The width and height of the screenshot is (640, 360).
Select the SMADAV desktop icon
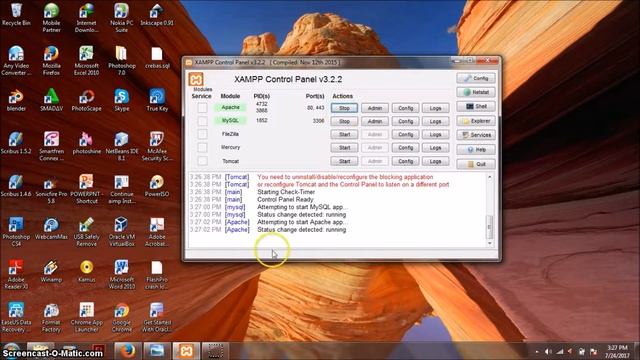click(x=51, y=100)
